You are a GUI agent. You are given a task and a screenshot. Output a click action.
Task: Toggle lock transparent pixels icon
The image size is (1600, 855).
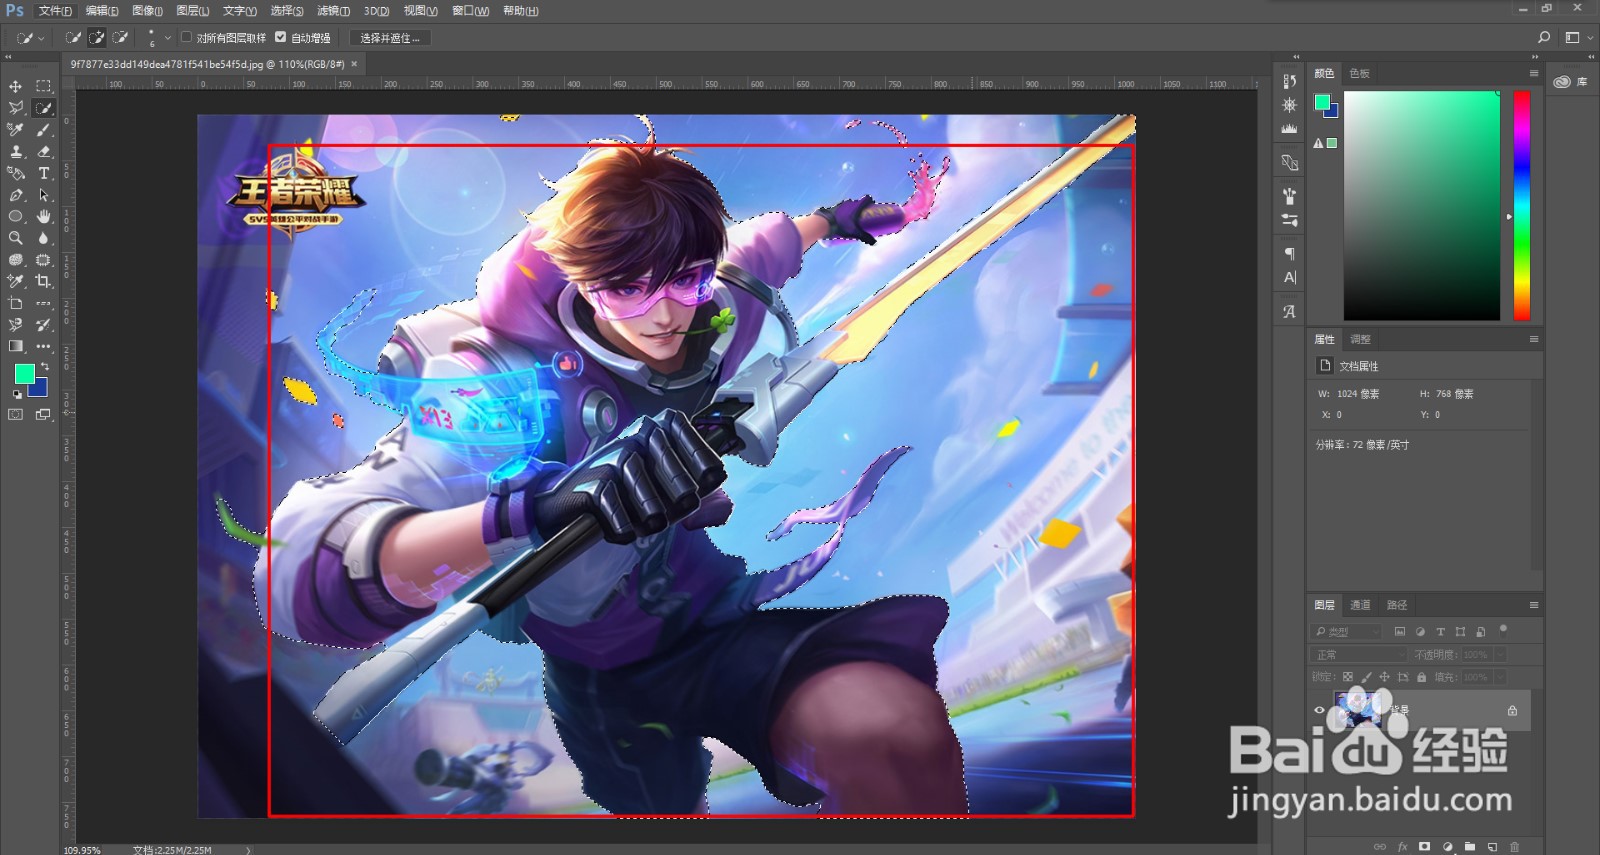(1348, 677)
